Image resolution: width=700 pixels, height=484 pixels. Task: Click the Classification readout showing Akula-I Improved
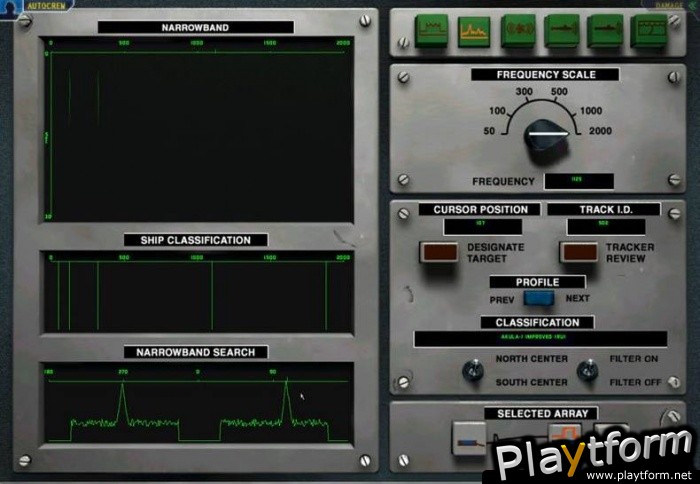pos(541,338)
